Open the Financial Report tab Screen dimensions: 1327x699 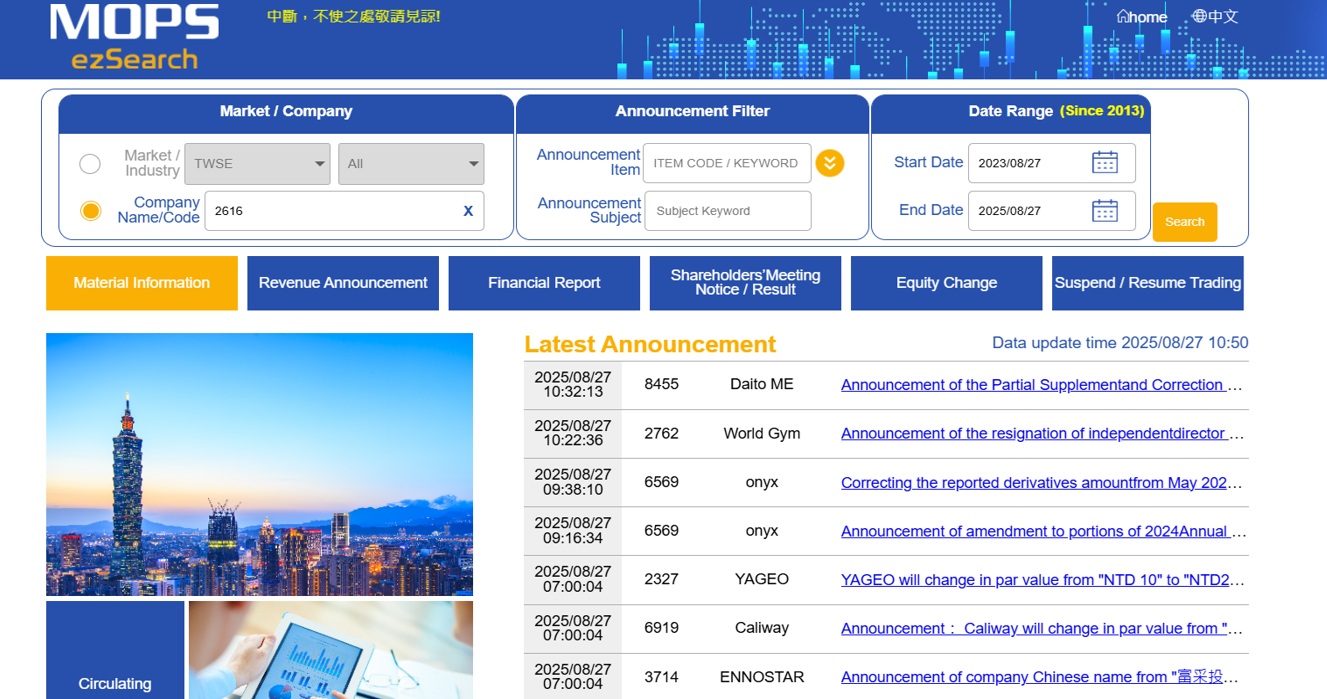click(x=544, y=283)
